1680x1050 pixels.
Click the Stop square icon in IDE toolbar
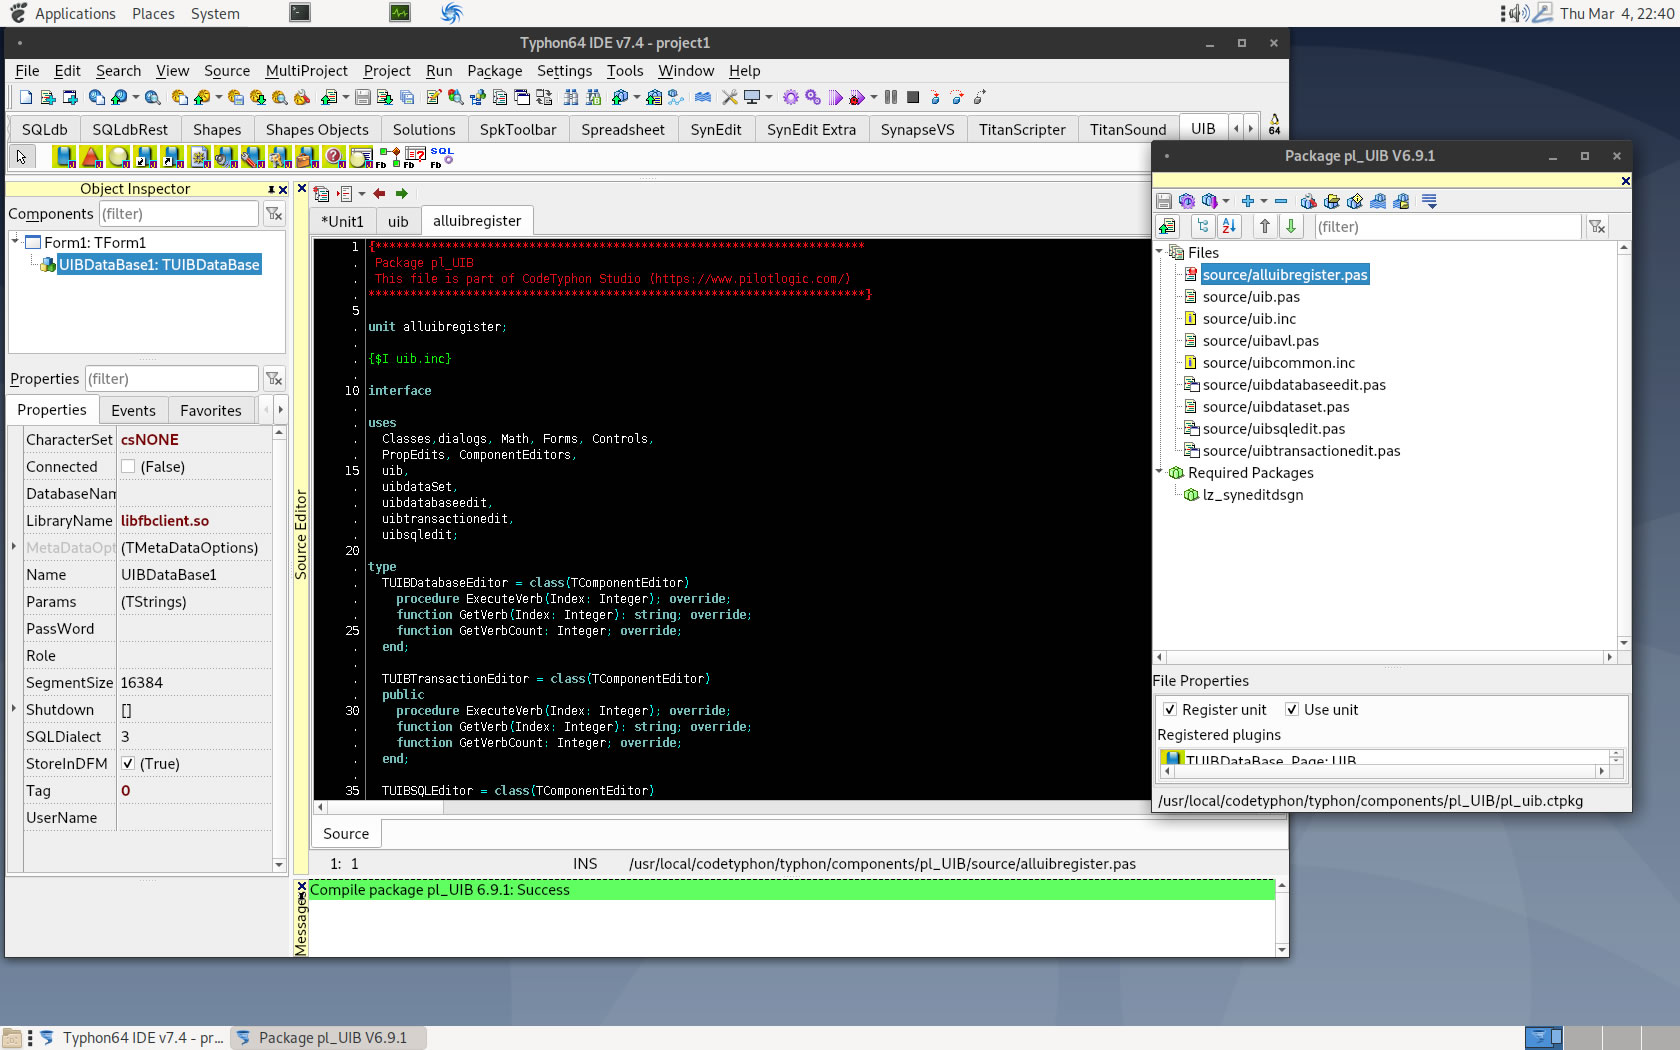point(913,97)
